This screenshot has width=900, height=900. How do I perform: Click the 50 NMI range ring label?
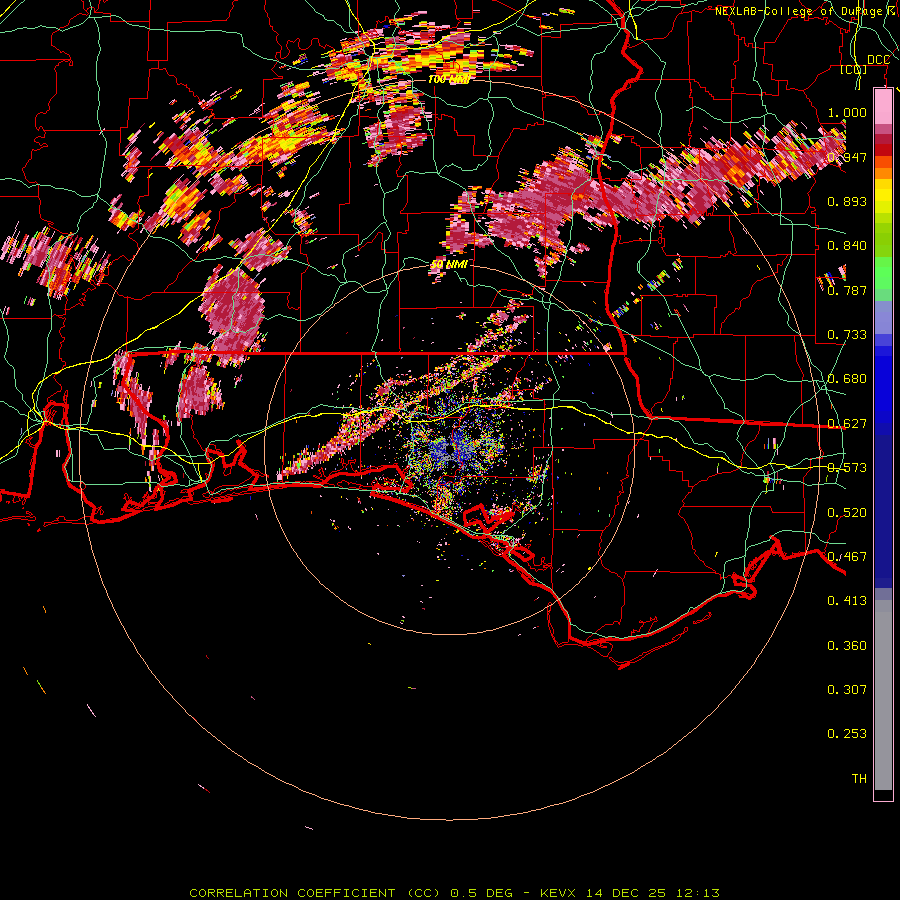(x=449, y=265)
